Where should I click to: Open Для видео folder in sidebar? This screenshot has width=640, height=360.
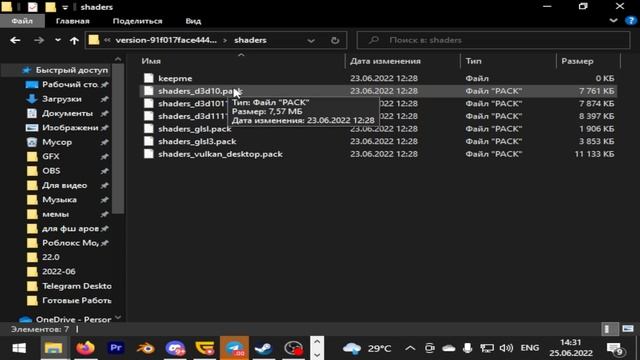[64, 185]
